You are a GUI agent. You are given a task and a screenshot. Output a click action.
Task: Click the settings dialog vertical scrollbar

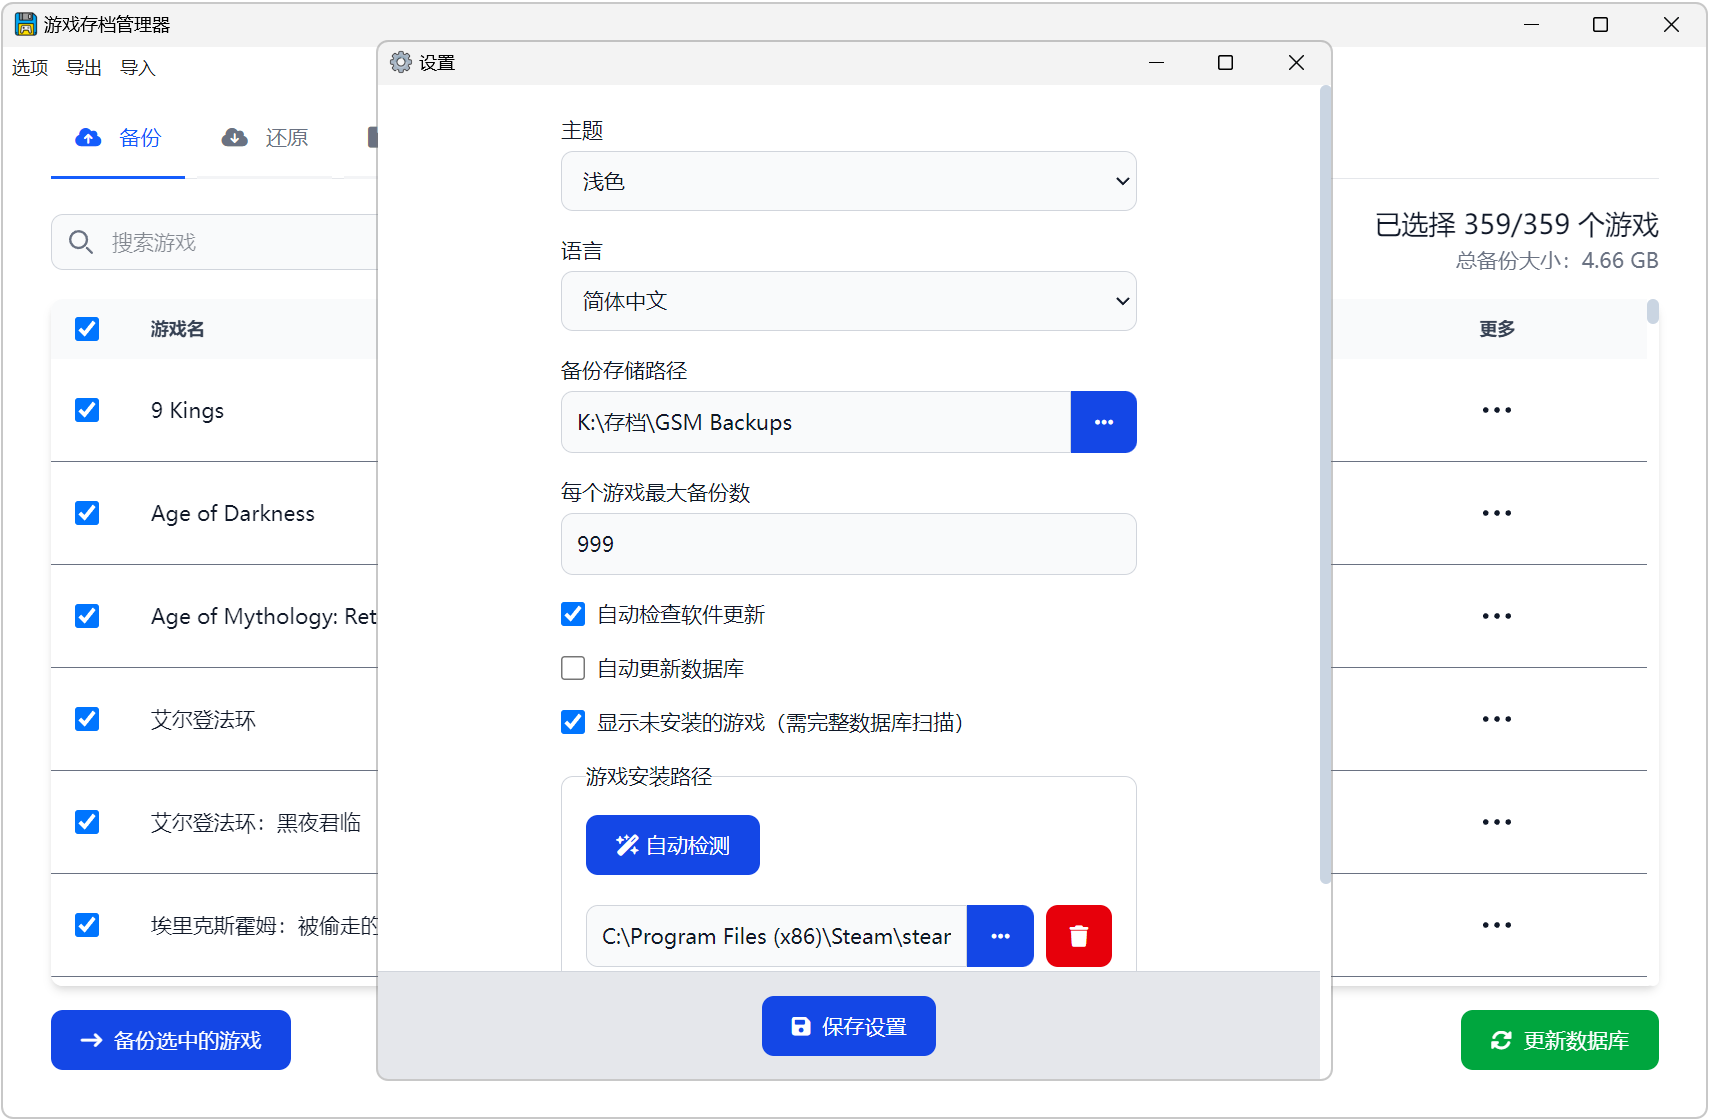click(x=1326, y=485)
